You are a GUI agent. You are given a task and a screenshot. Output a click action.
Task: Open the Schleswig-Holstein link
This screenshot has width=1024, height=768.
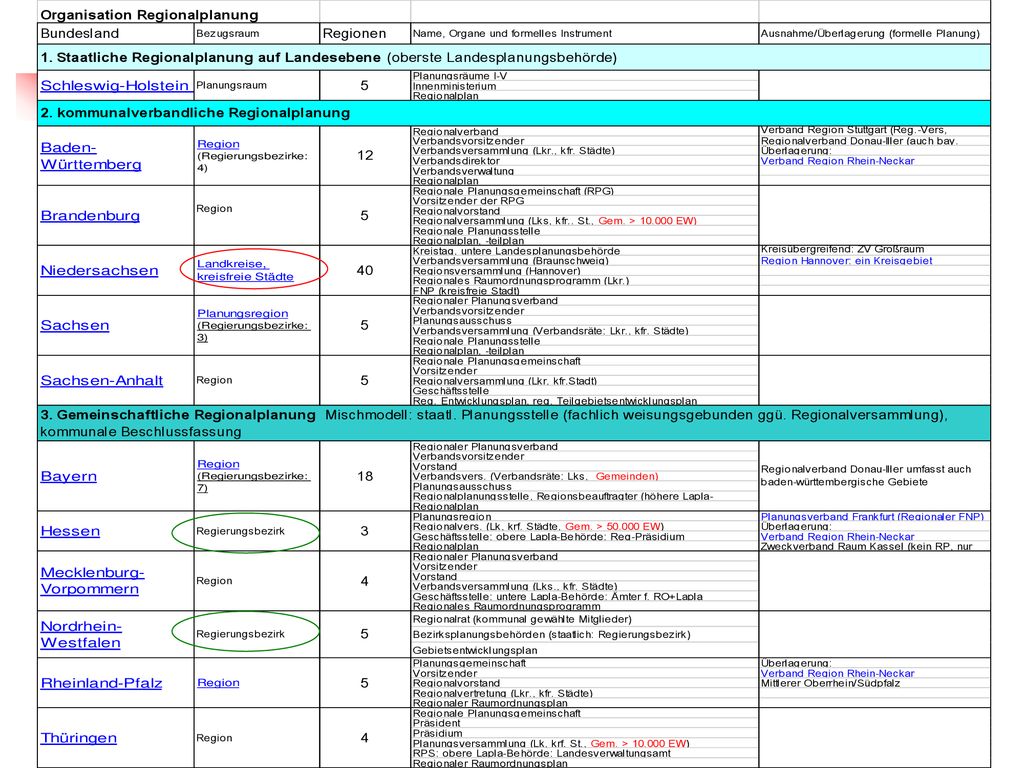(115, 86)
